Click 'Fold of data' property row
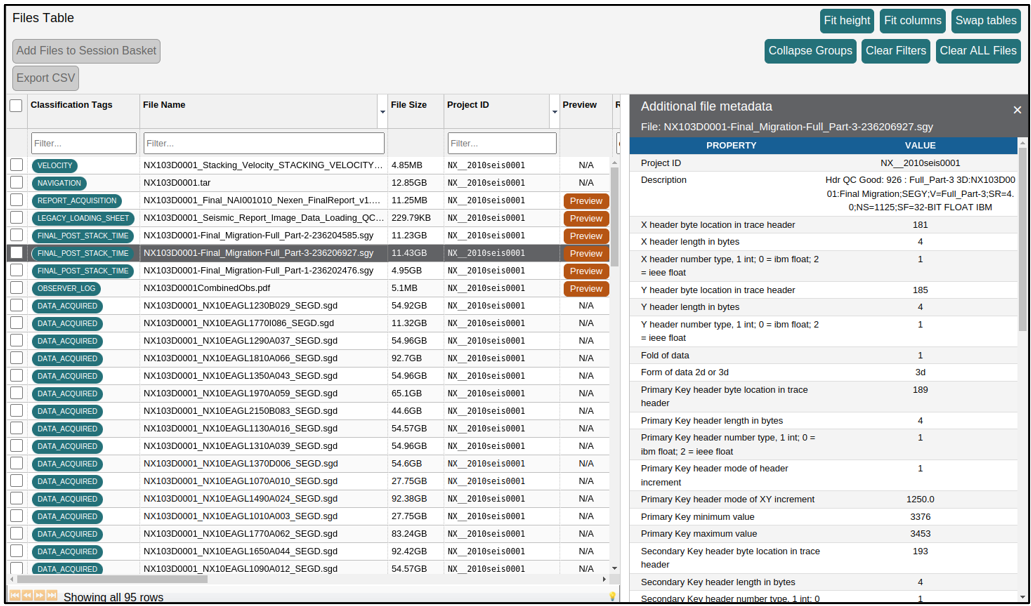The image size is (1031, 606). (823, 355)
